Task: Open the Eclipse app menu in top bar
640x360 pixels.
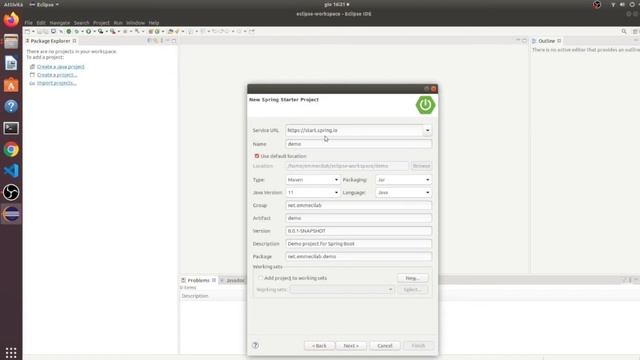Action: [44, 4]
